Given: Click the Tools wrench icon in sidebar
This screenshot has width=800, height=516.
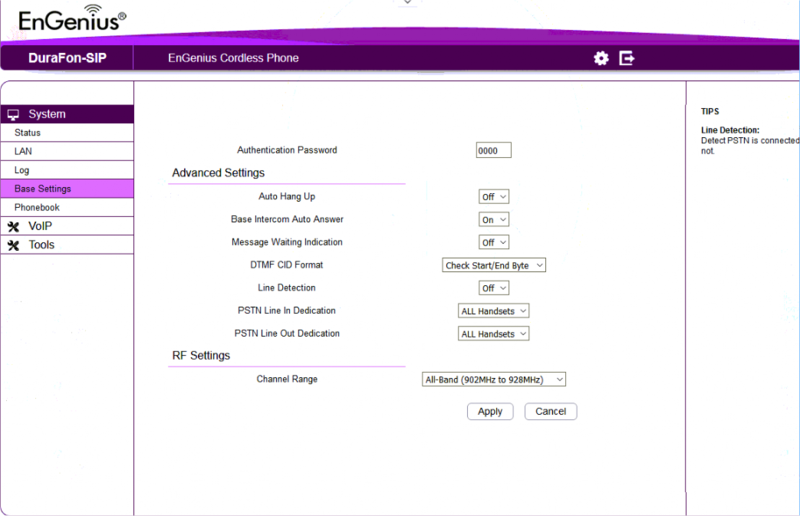Looking at the screenshot, I should pos(13,245).
